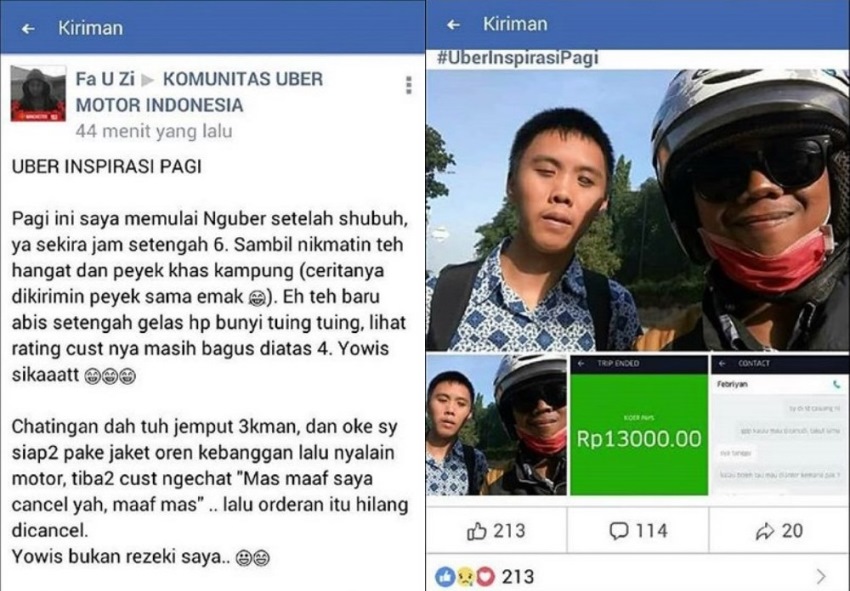Open the blue like reaction icon
This screenshot has height=591, width=850.
445,576
